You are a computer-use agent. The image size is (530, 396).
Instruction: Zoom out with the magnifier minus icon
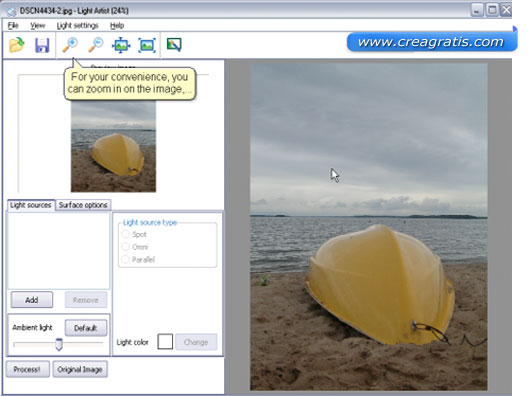[x=96, y=45]
